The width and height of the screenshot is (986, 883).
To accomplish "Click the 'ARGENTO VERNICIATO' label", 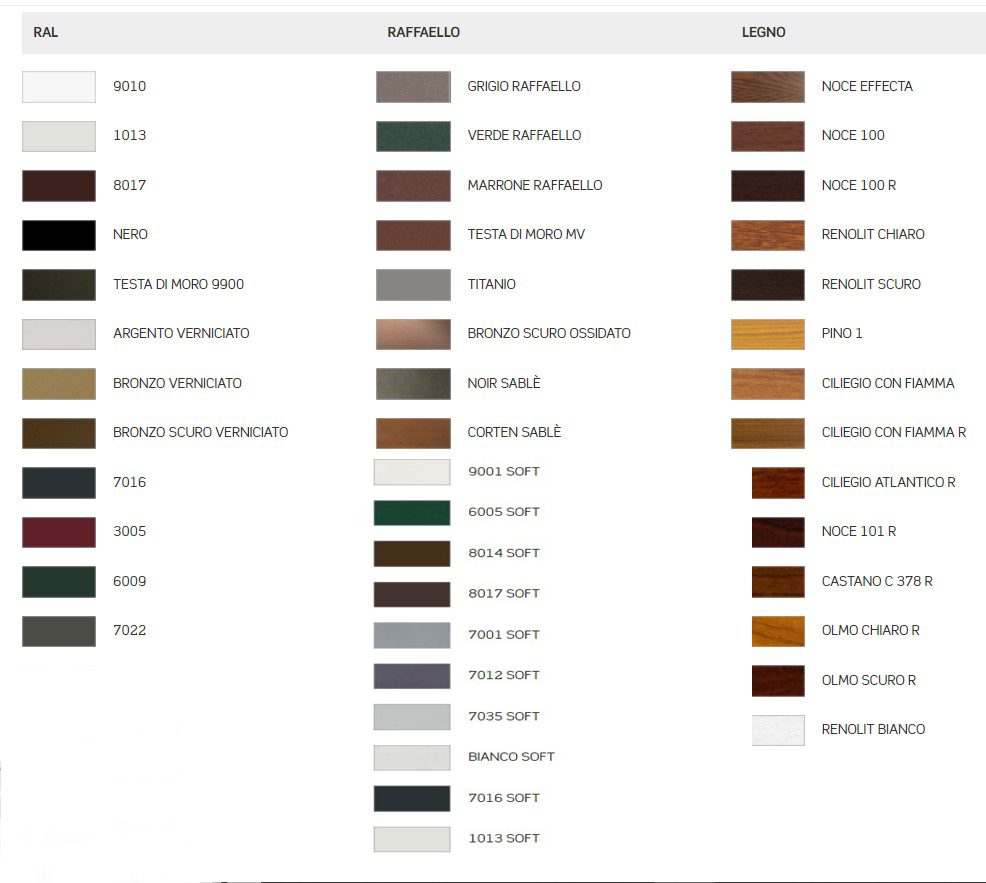I will [x=181, y=333].
